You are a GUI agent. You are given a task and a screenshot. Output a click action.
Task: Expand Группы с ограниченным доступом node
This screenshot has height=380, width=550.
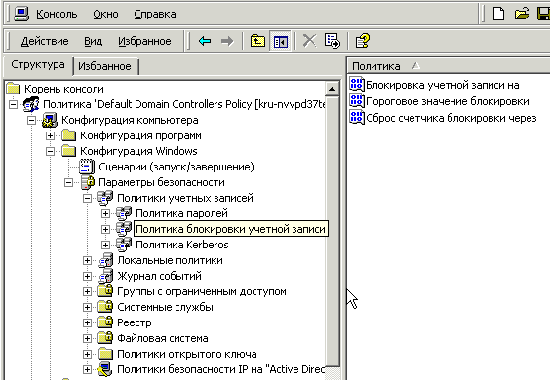(x=87, y=292)
